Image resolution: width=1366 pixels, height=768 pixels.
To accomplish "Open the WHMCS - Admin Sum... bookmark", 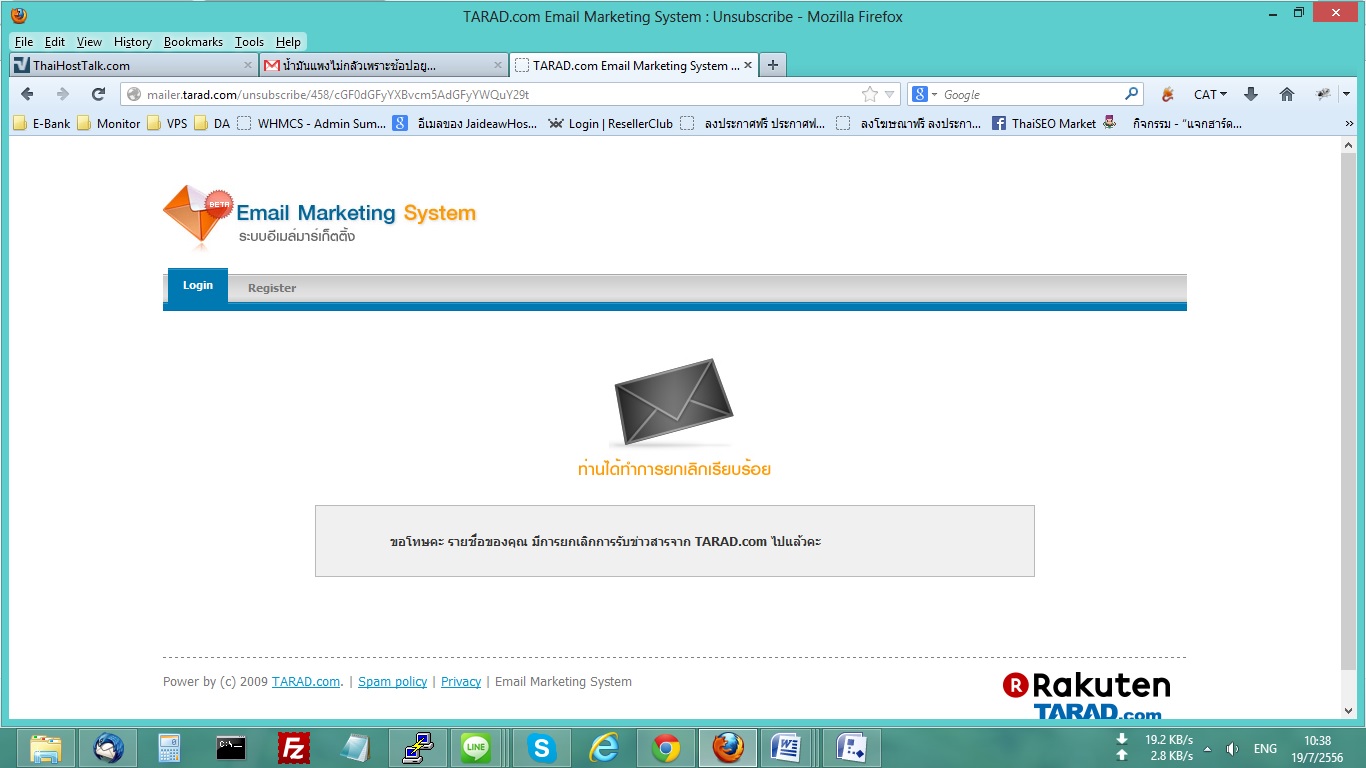I will 312,124.
